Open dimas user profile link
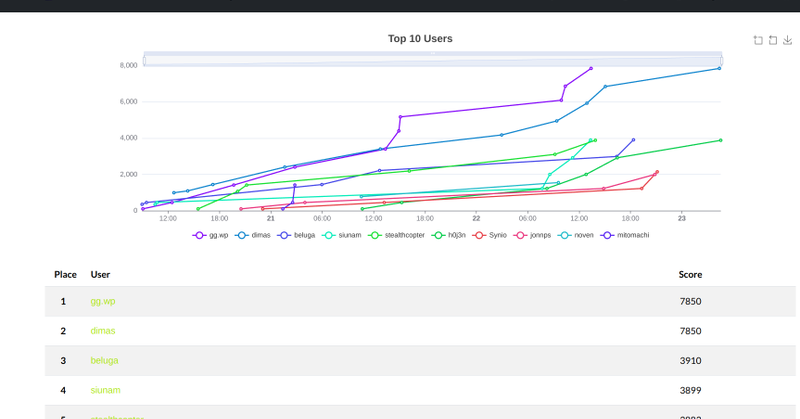 coord(103,331)
